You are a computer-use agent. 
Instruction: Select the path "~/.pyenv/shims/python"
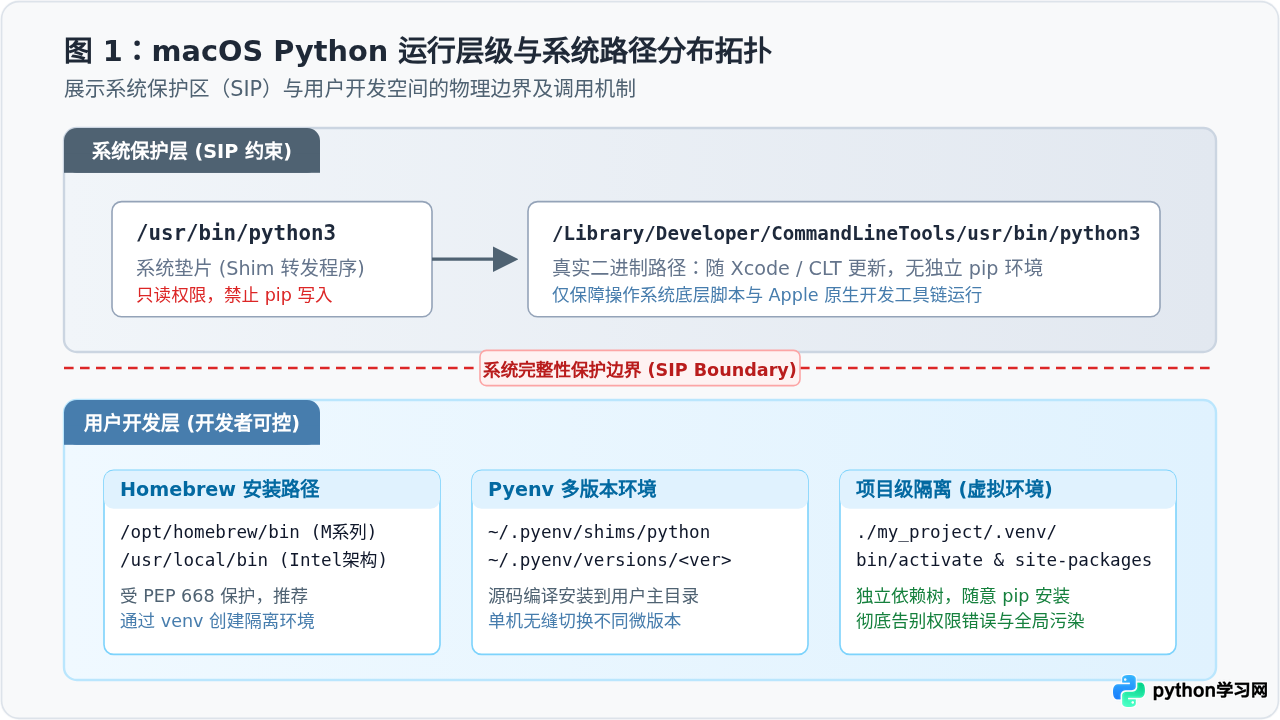(599, 532)
